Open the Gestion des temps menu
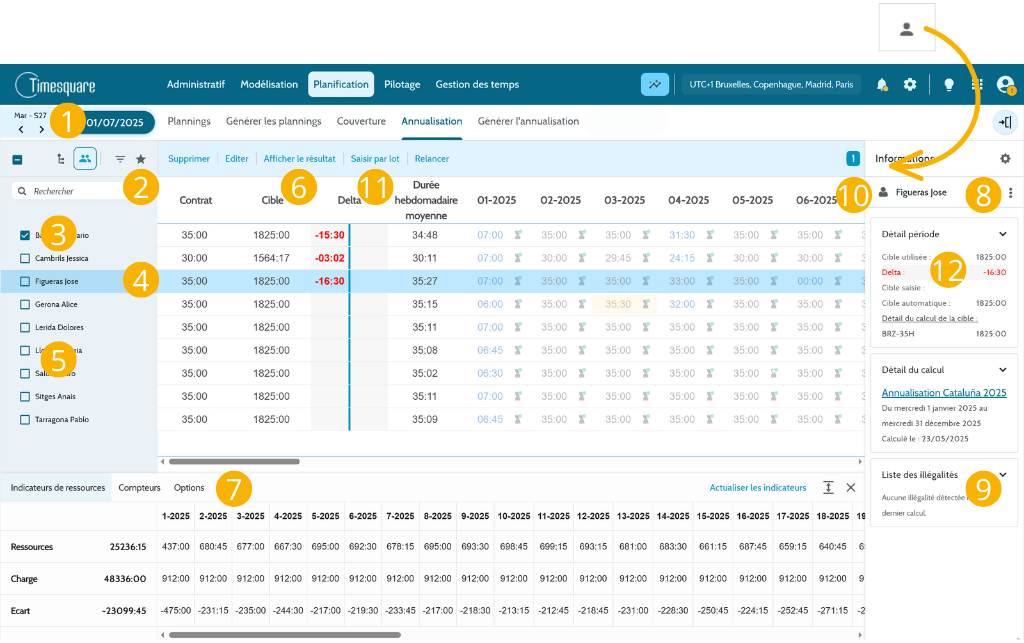The image size is (1024, 643). [477, 84]
